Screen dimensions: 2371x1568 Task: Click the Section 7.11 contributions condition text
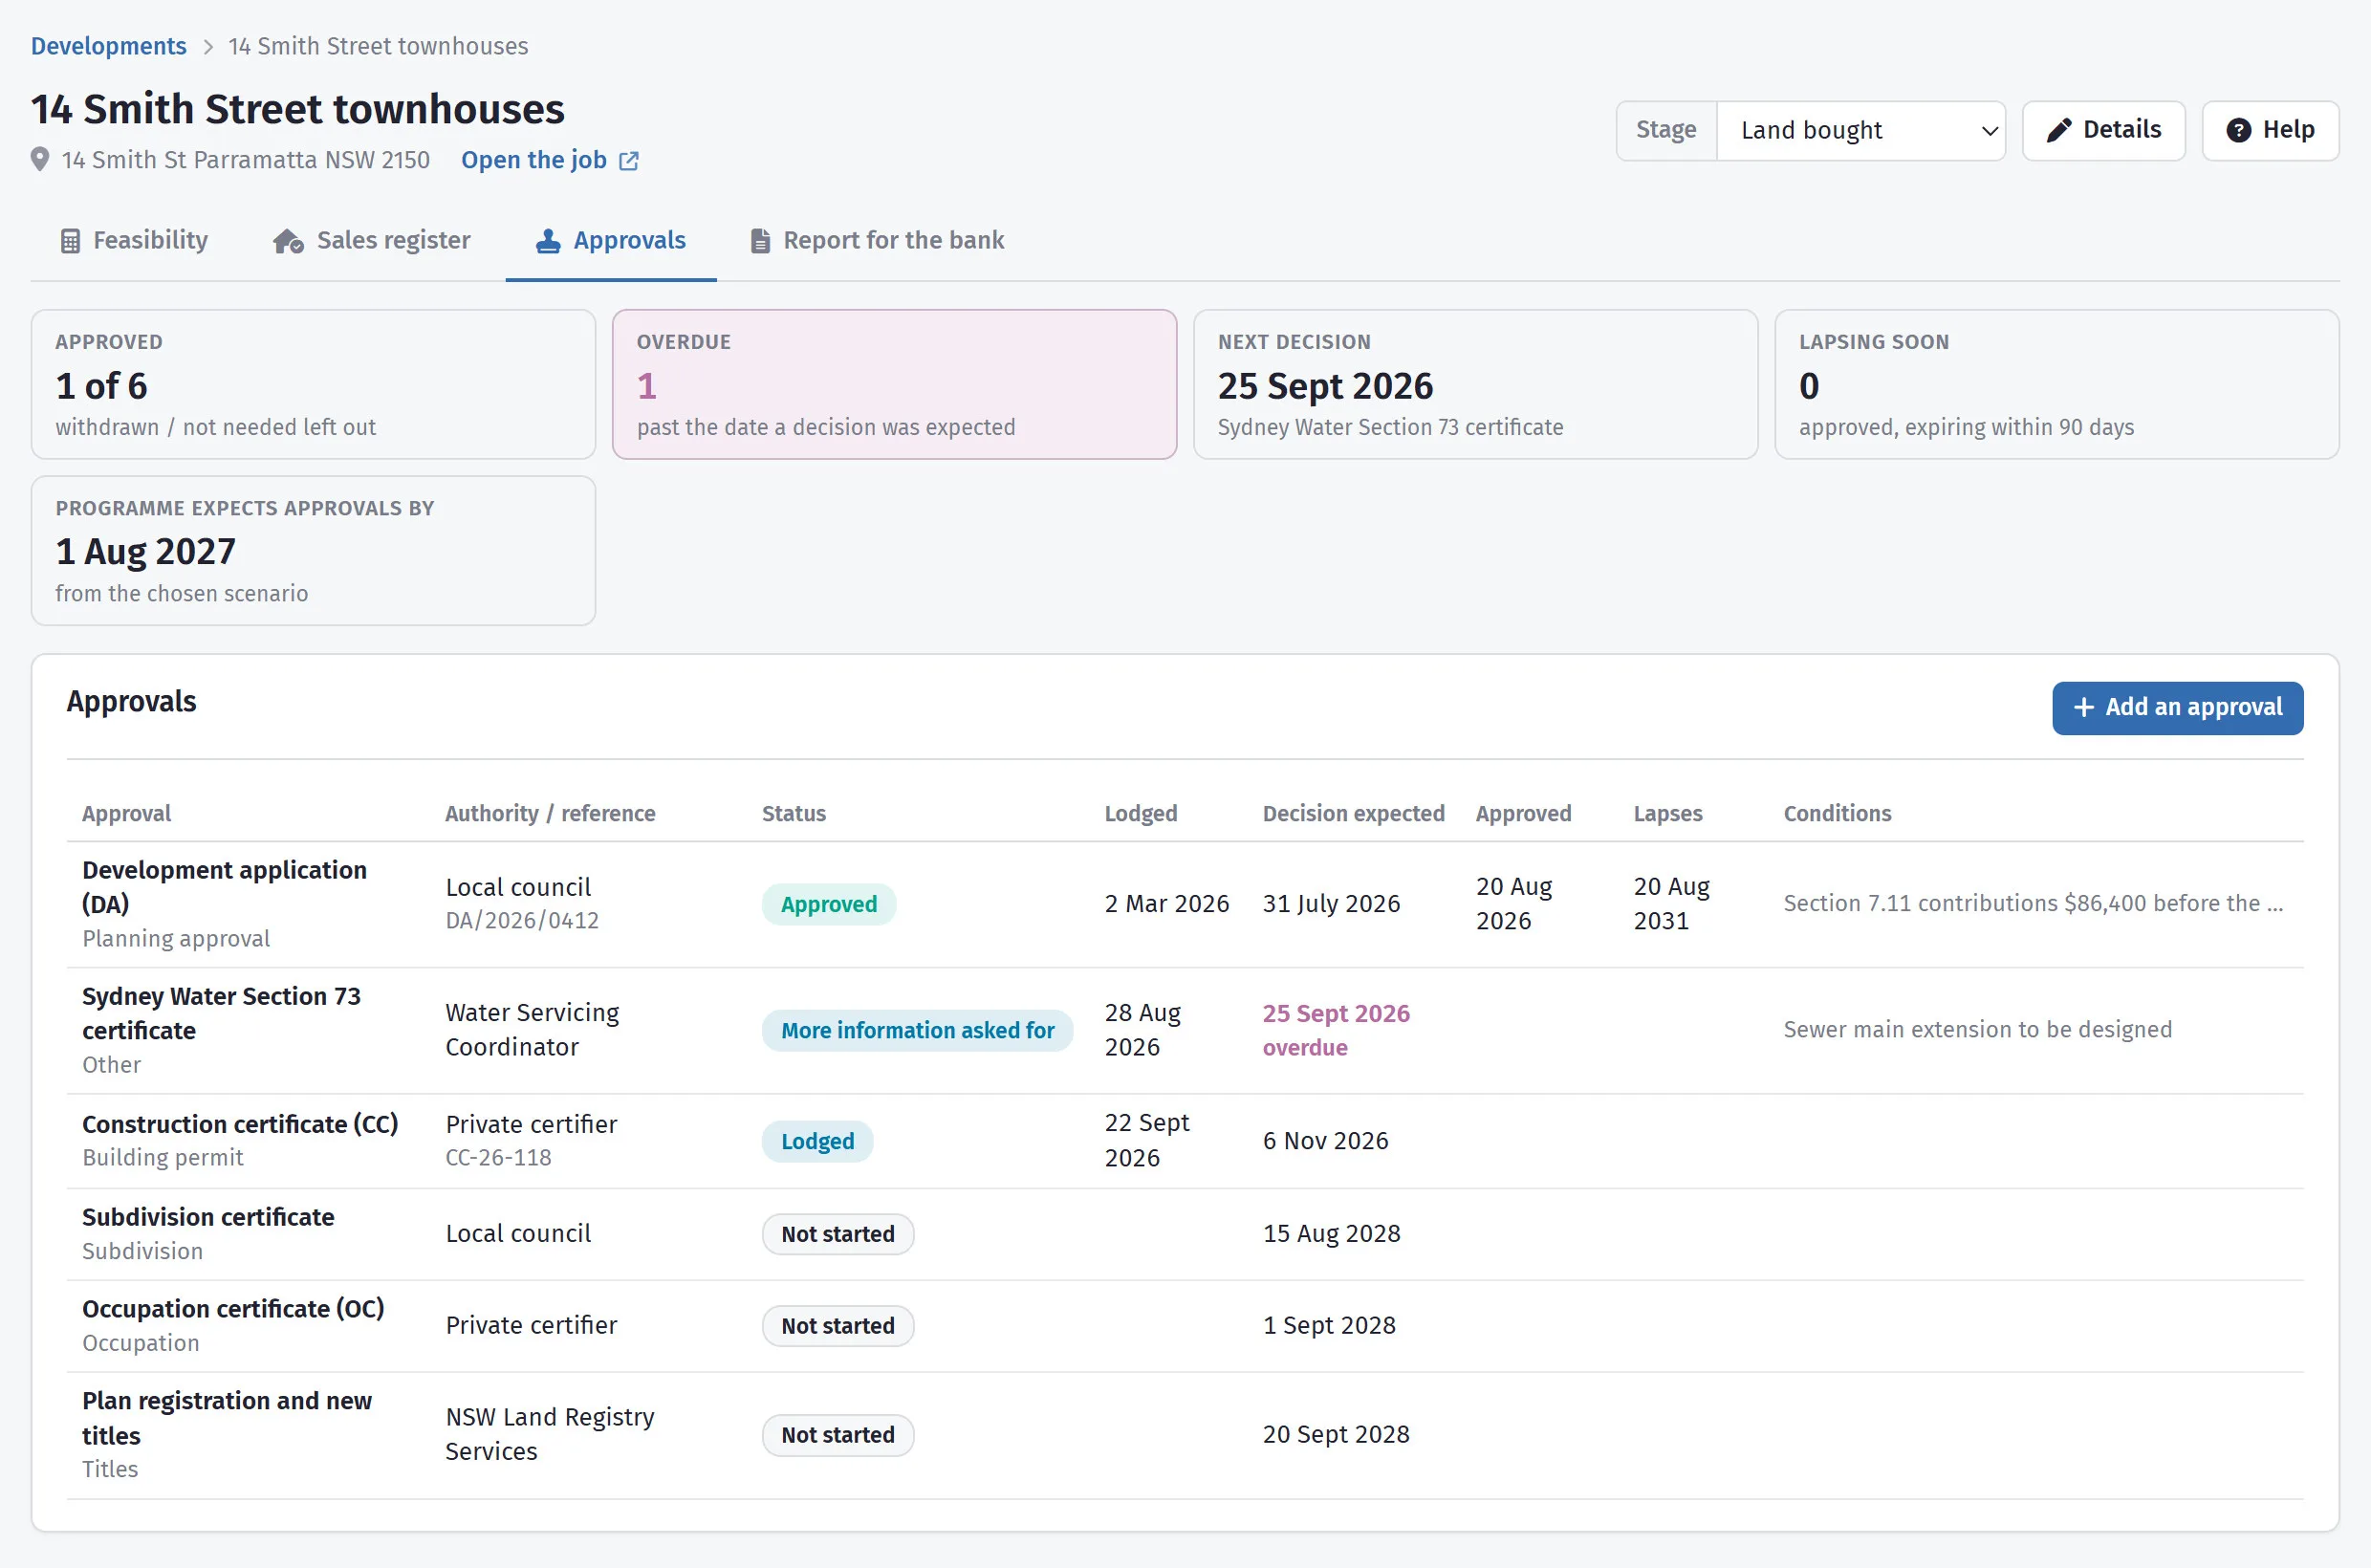click(x=2033, y=904)
